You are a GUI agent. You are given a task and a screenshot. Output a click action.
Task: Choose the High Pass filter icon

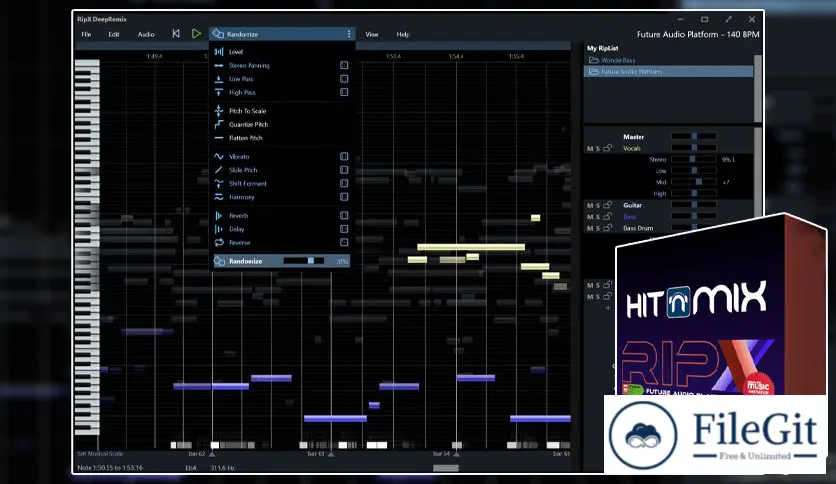pos(219,92)
